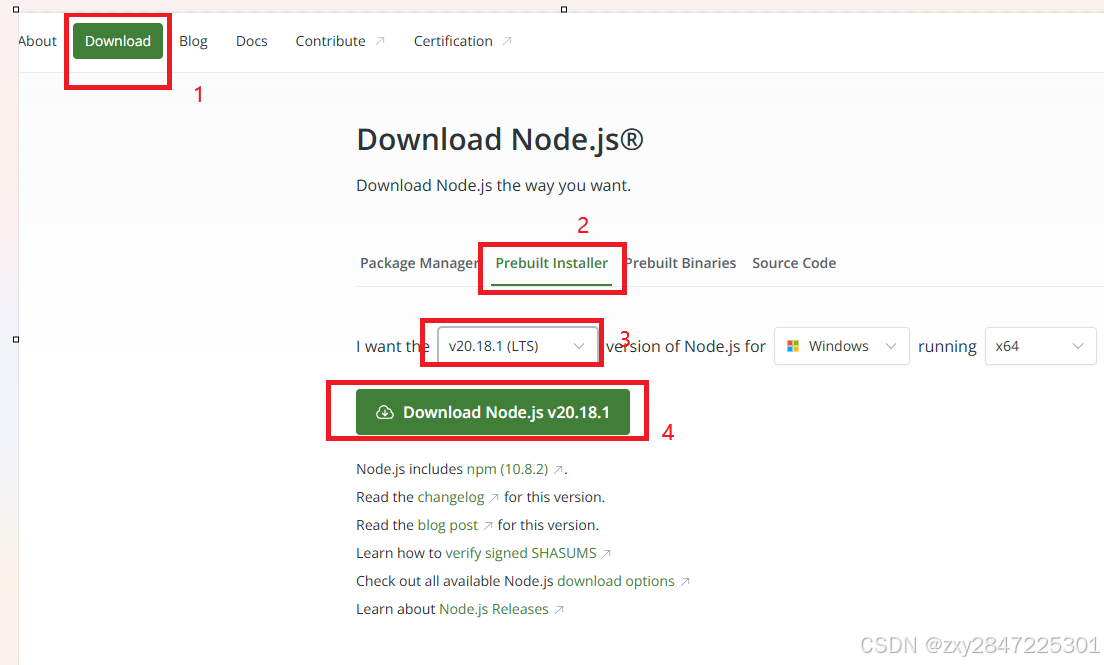Open the changelog link
The image size is (1104, 665).
click(x=451, y=497)
